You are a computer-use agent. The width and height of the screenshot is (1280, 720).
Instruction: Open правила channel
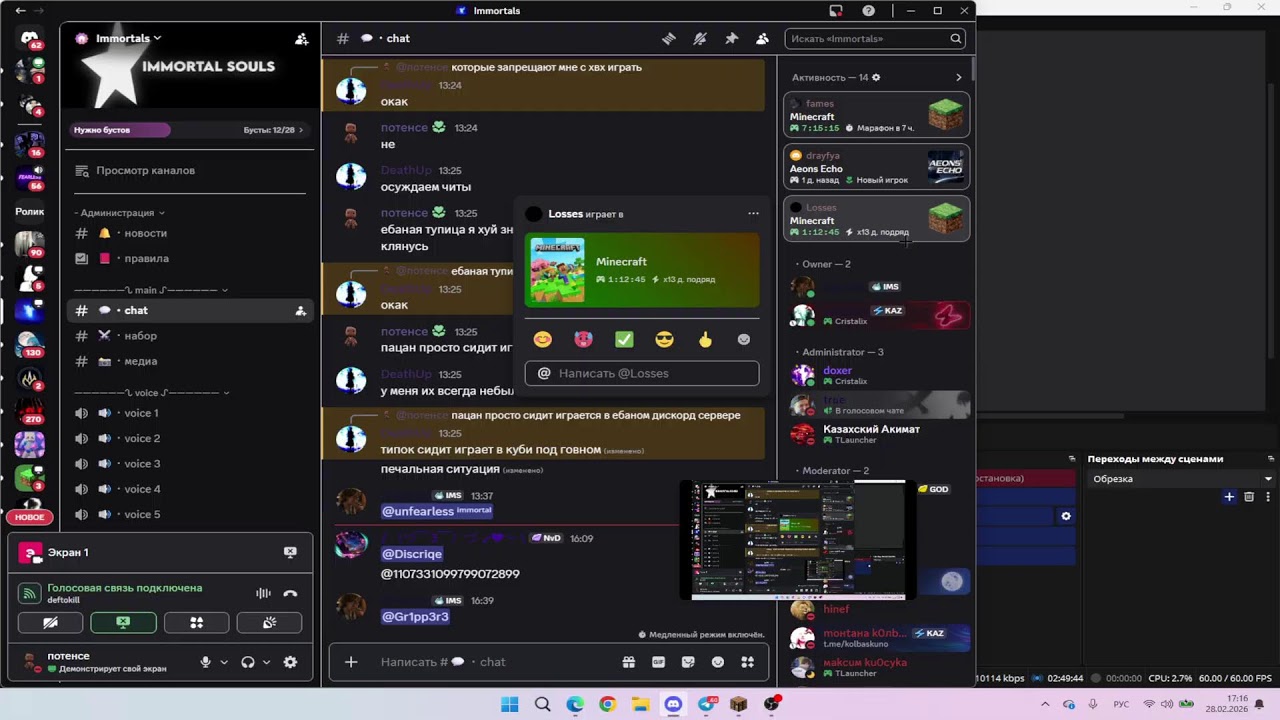point(190,259)
